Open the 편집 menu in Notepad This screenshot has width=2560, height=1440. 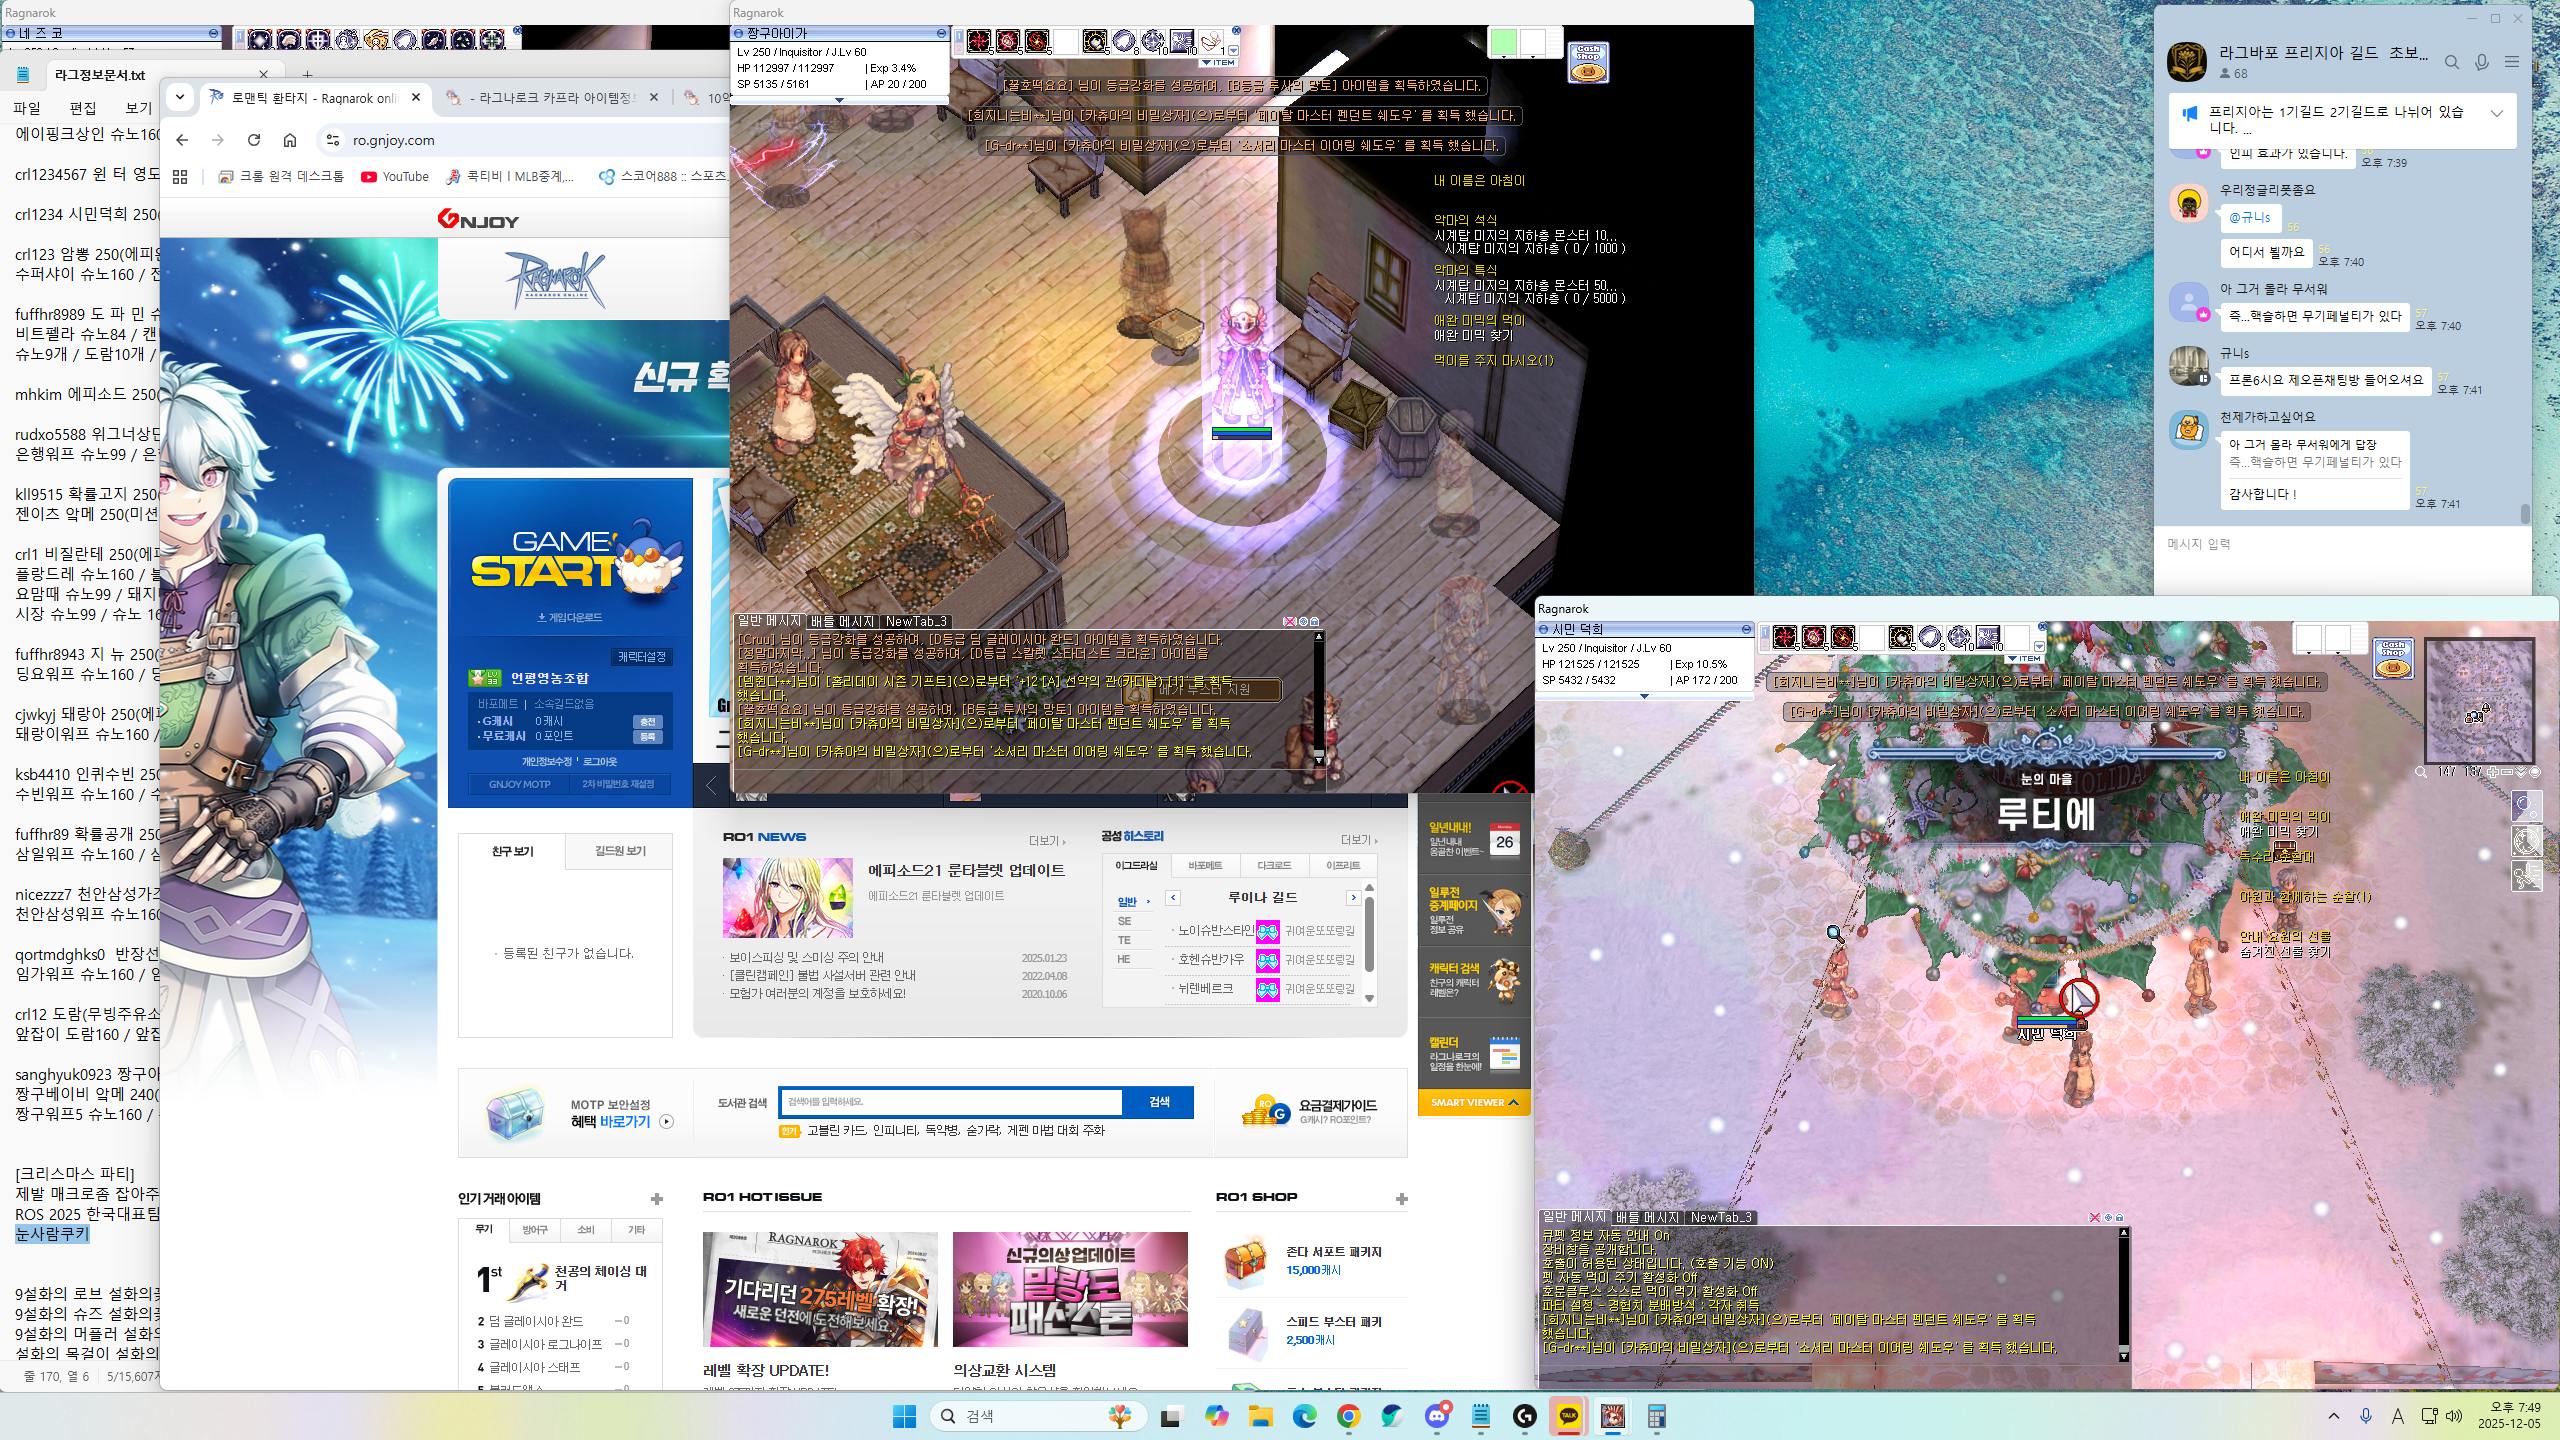click(82, 108)
